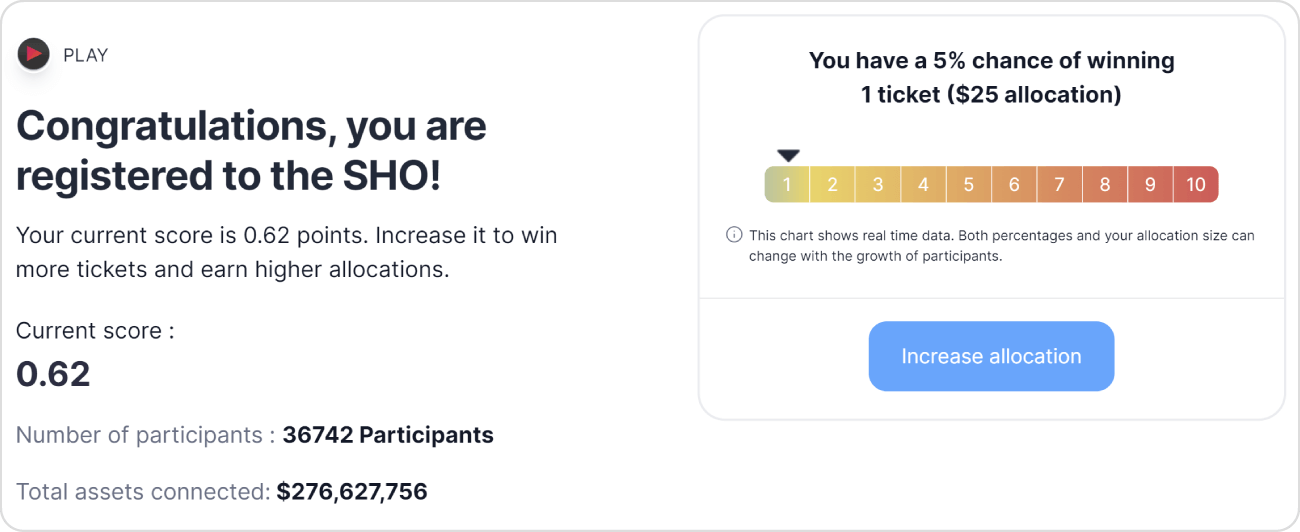Select segment 4 on the allocation scale
This screenshot has width=1300, height=532.
pyautogui.click(x=923, y=184)
